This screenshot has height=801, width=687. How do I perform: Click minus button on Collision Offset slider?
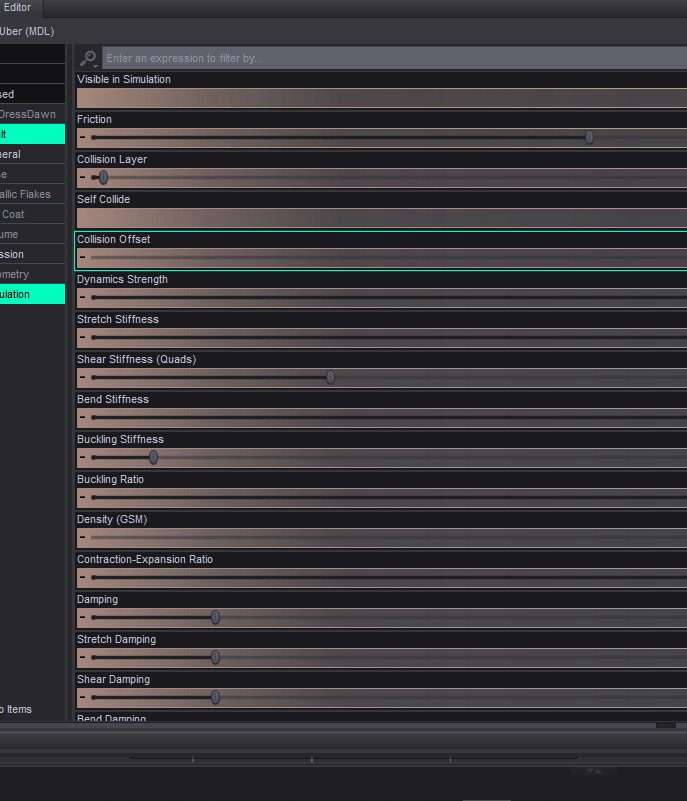pos(83,257)
